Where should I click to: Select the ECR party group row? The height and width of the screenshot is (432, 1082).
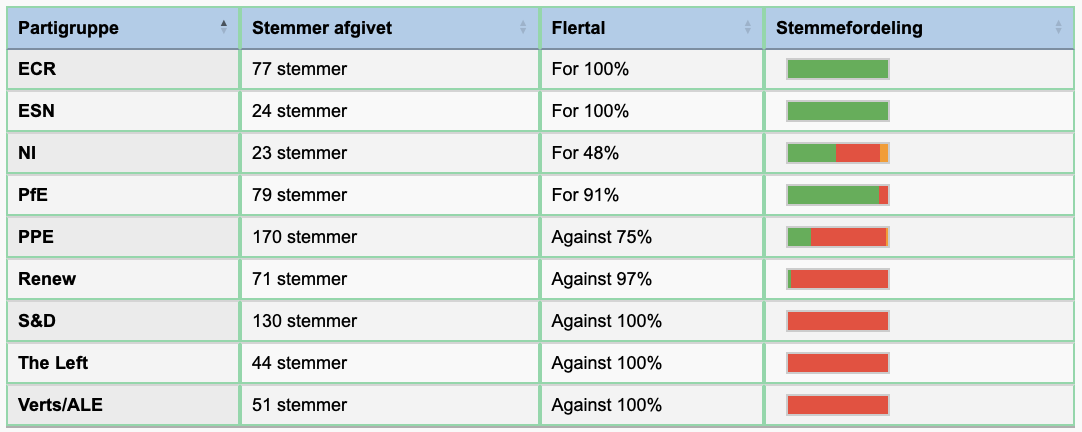[x=540, y=69]
